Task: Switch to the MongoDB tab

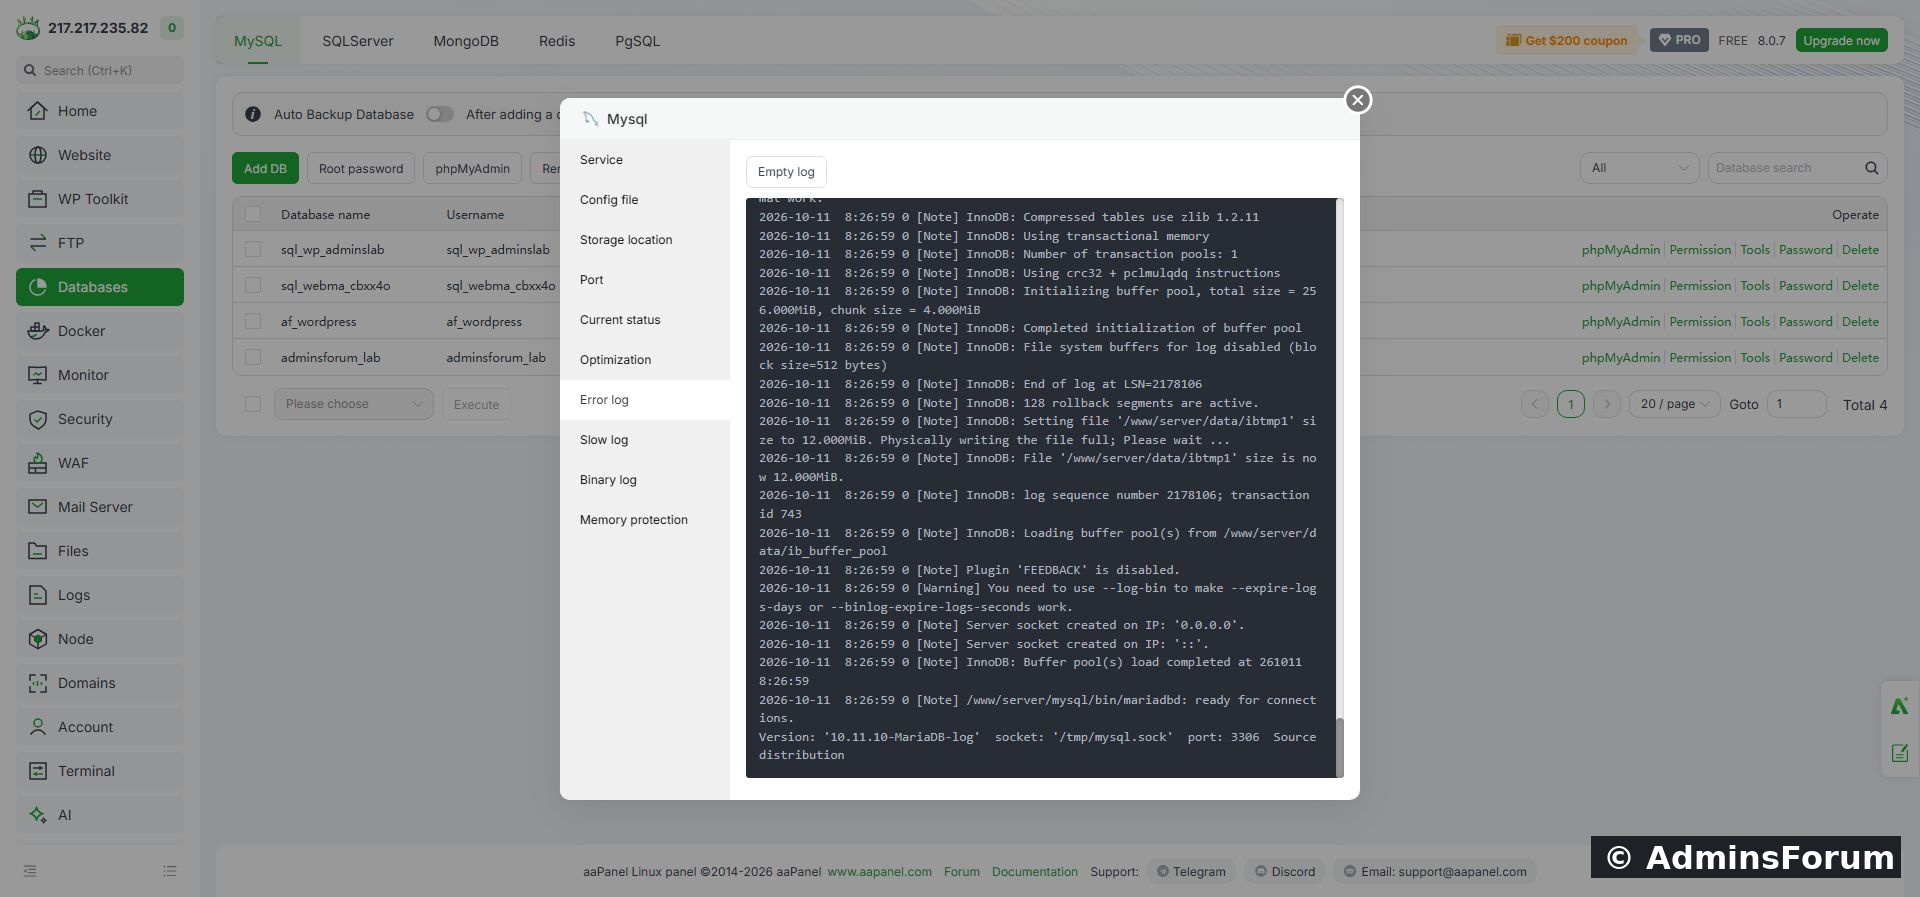Action: (466, 41)
